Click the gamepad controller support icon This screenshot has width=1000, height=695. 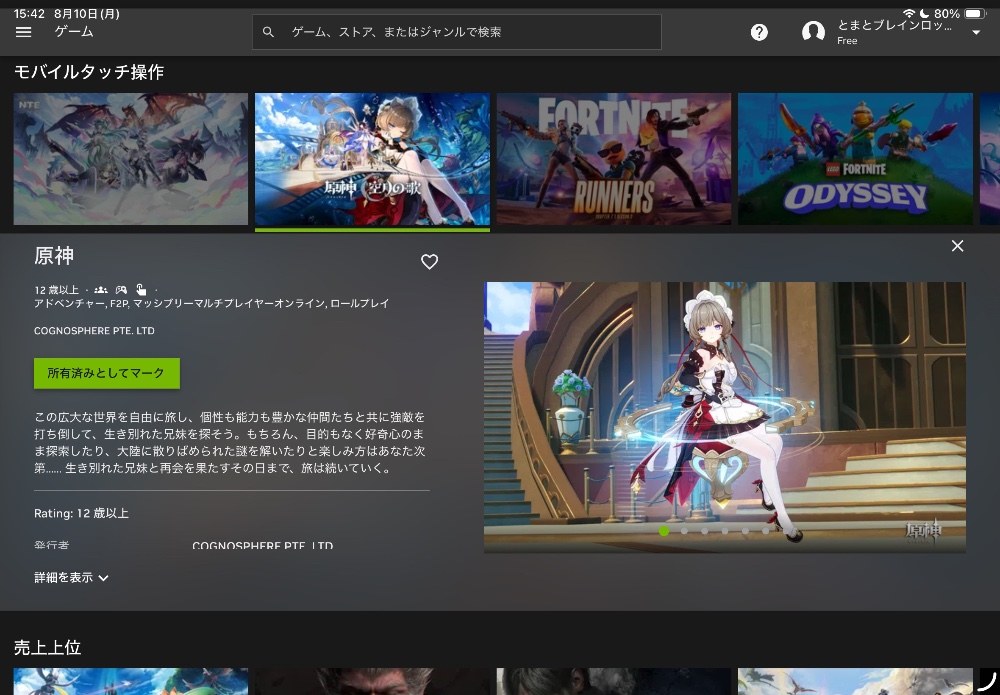click(121, 290)
